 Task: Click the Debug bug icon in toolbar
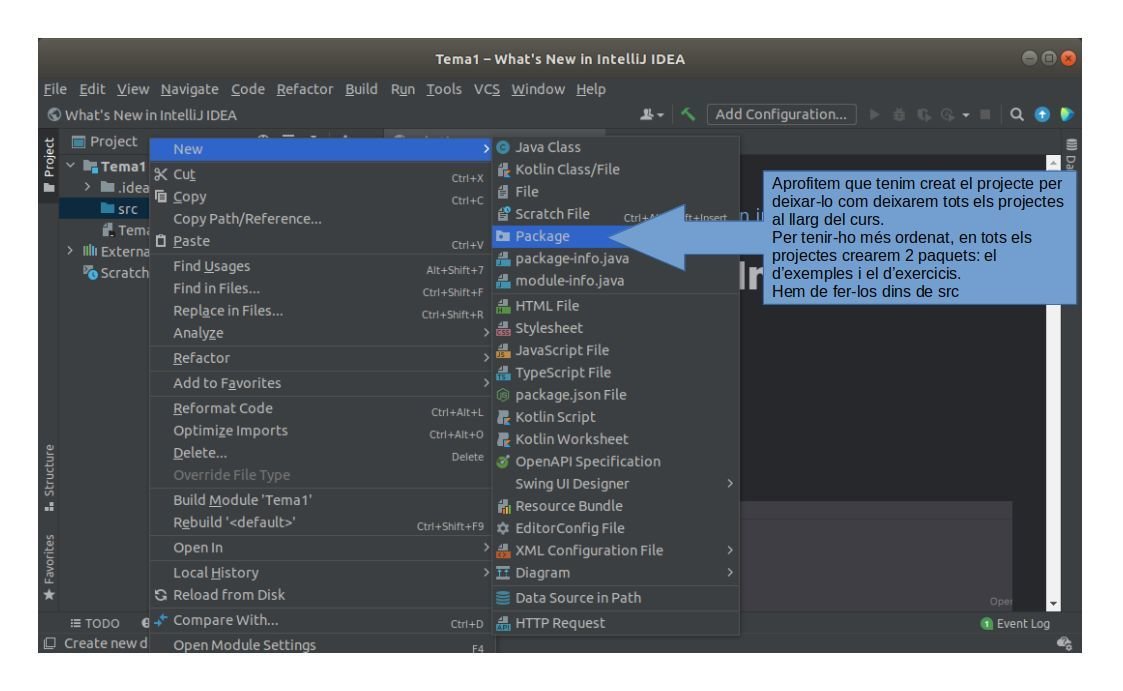click(899, 115)
